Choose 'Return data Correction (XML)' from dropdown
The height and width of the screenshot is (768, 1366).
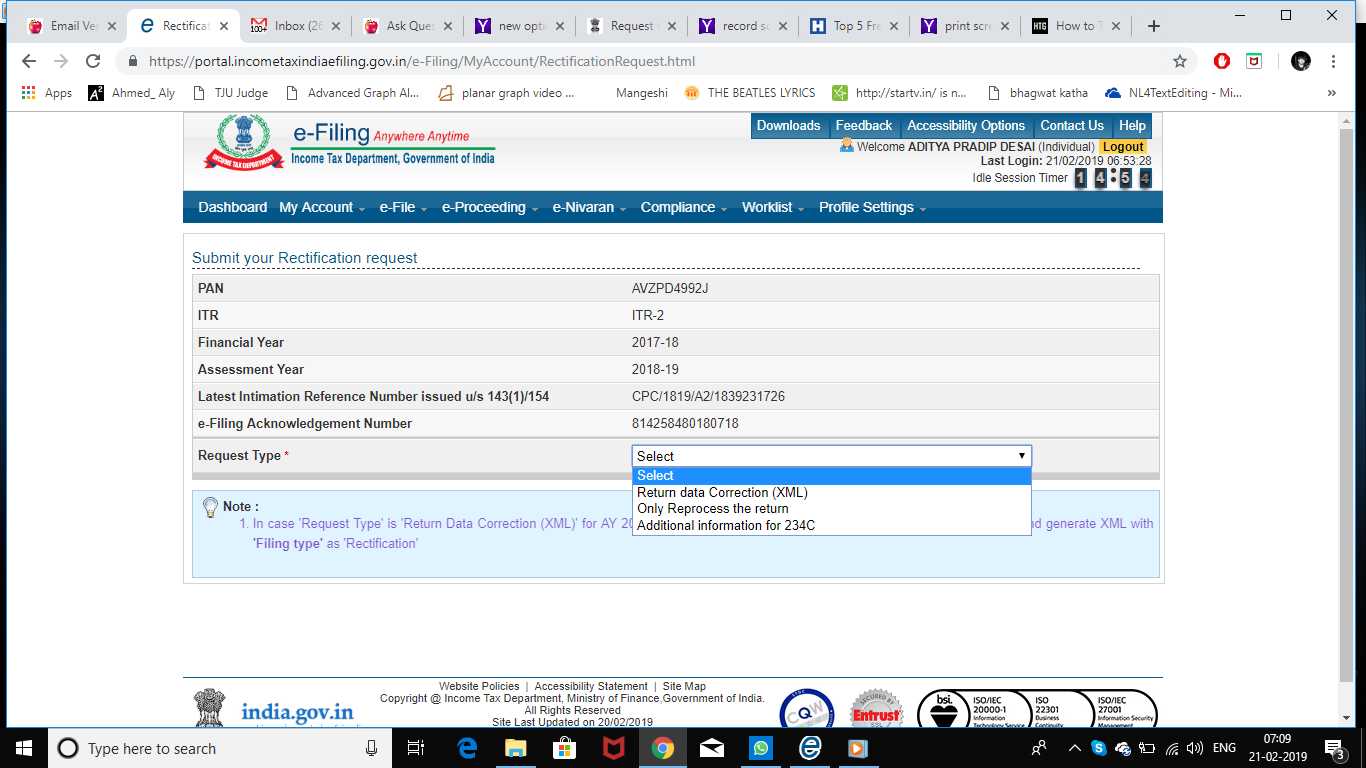point(722,492)
